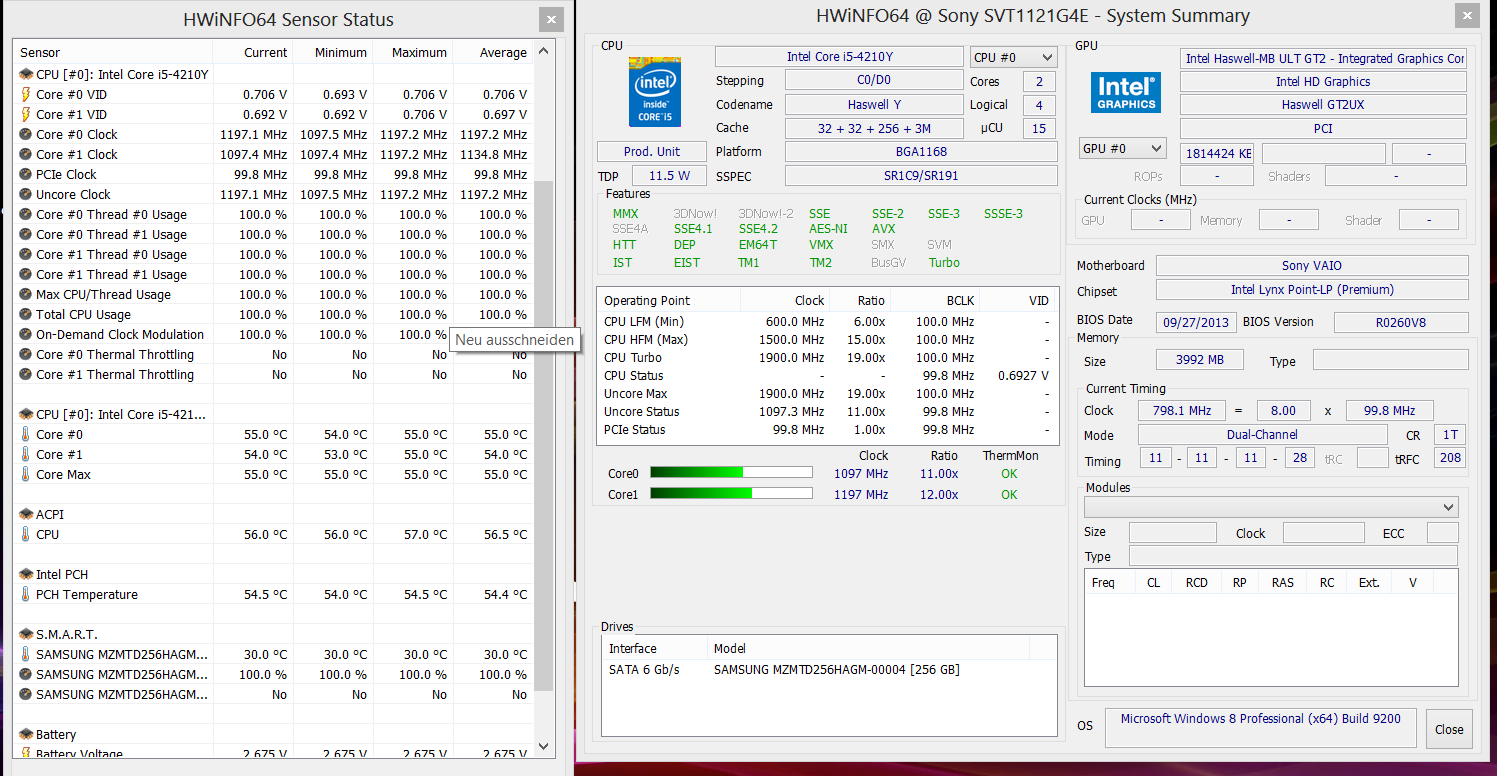Click the icon for Core #1 Thread #1 Usage
The width and height of the screenshot is (1497, 776).
coord(26,274)
